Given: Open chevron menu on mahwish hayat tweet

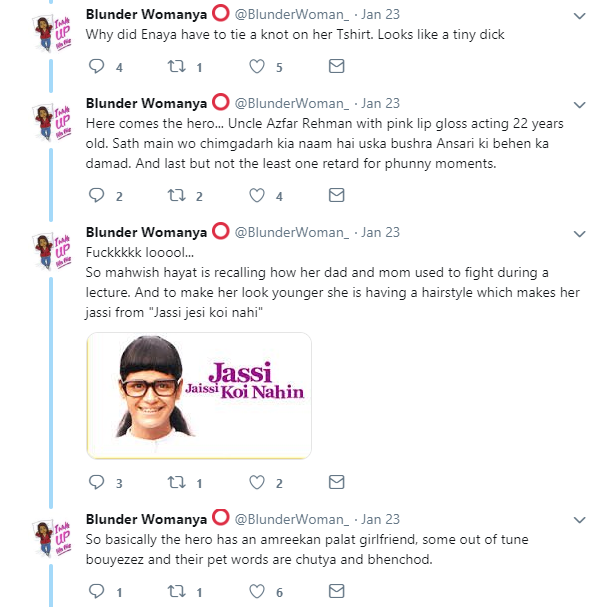Looking at the screenshot, I should pyautogui.click(x=579, y=234).
